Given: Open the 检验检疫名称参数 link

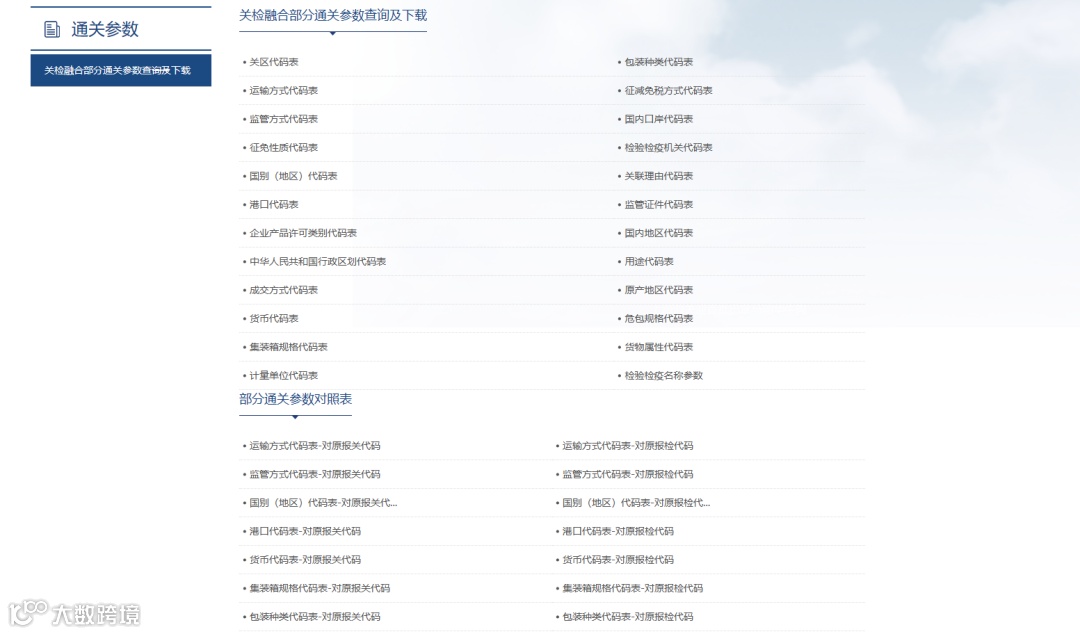Looking at the screenshot, I should click(663, 376).
